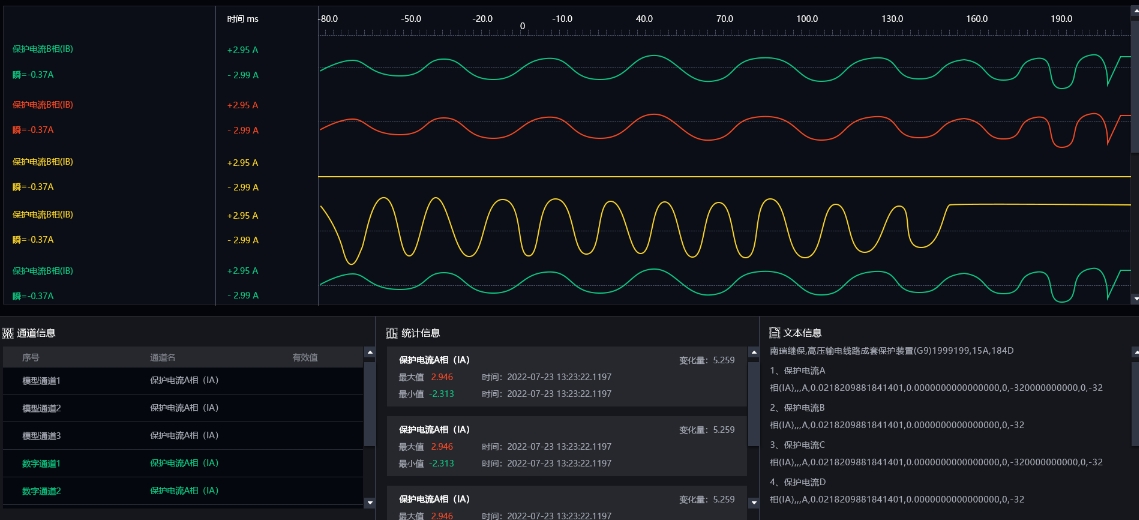Click the 190.0 time axis tick
1139x520 pixels.
[x=1061, y=19]
